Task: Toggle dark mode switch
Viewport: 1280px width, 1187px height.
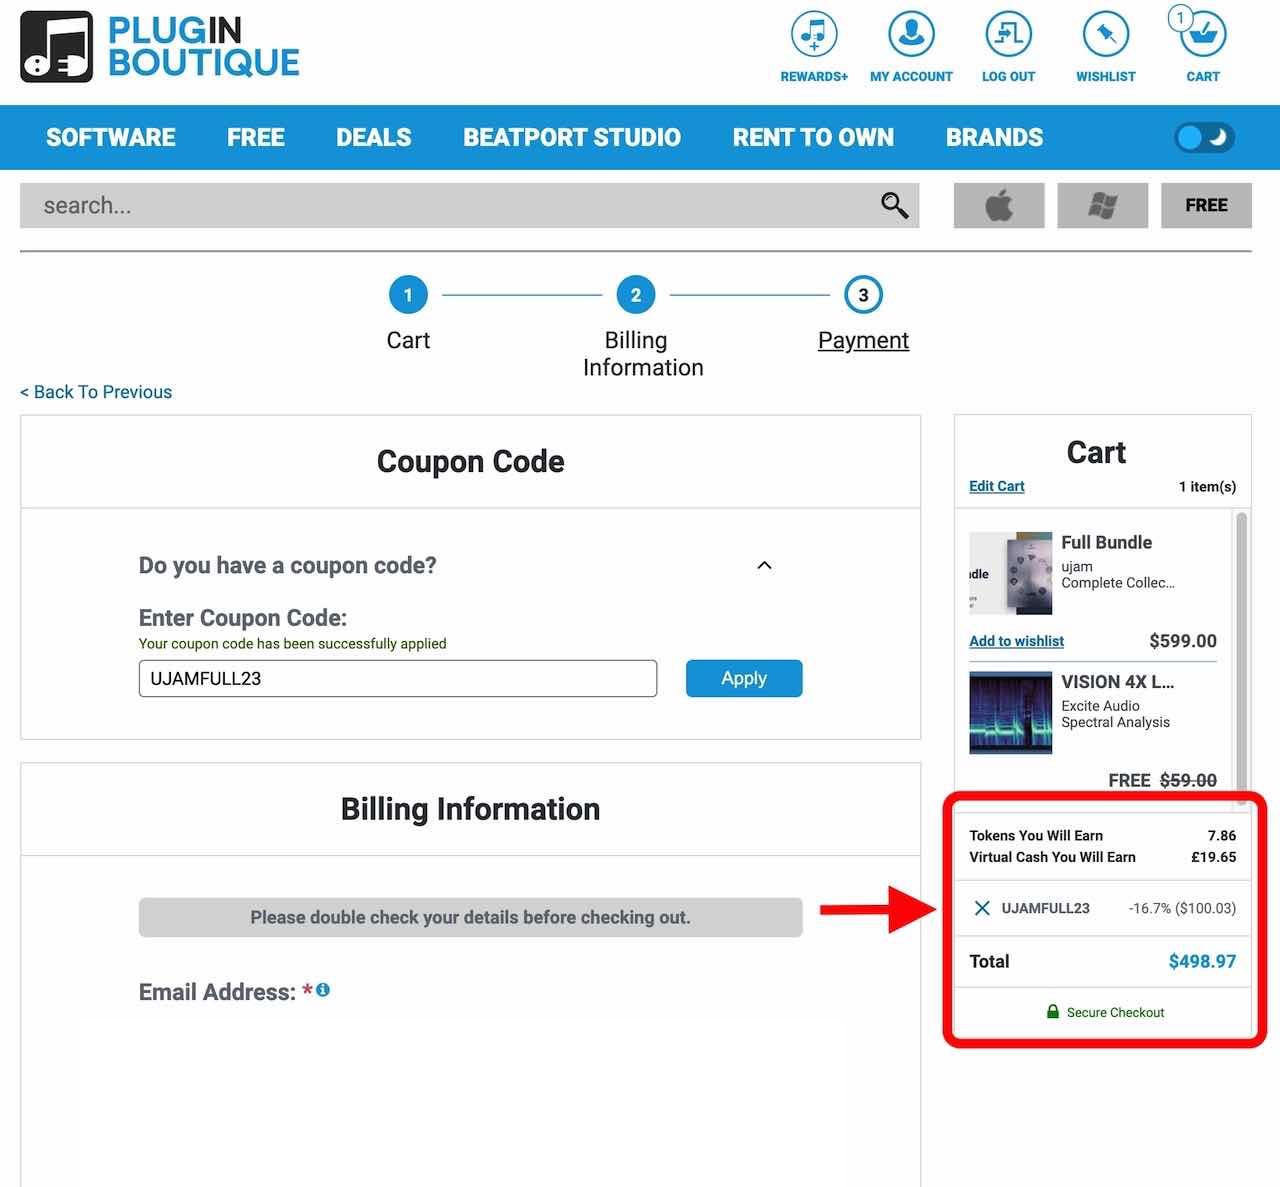Action: [1204, 138]
